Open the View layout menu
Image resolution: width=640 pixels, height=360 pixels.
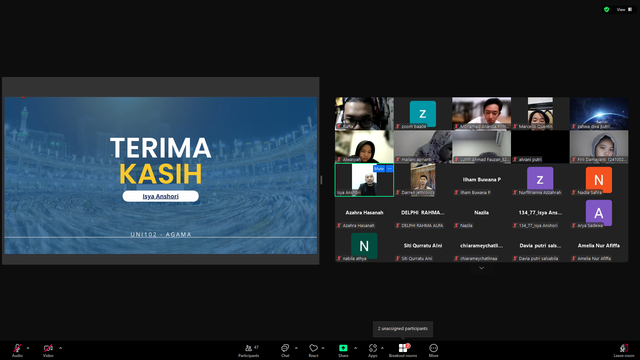(624, 9)
